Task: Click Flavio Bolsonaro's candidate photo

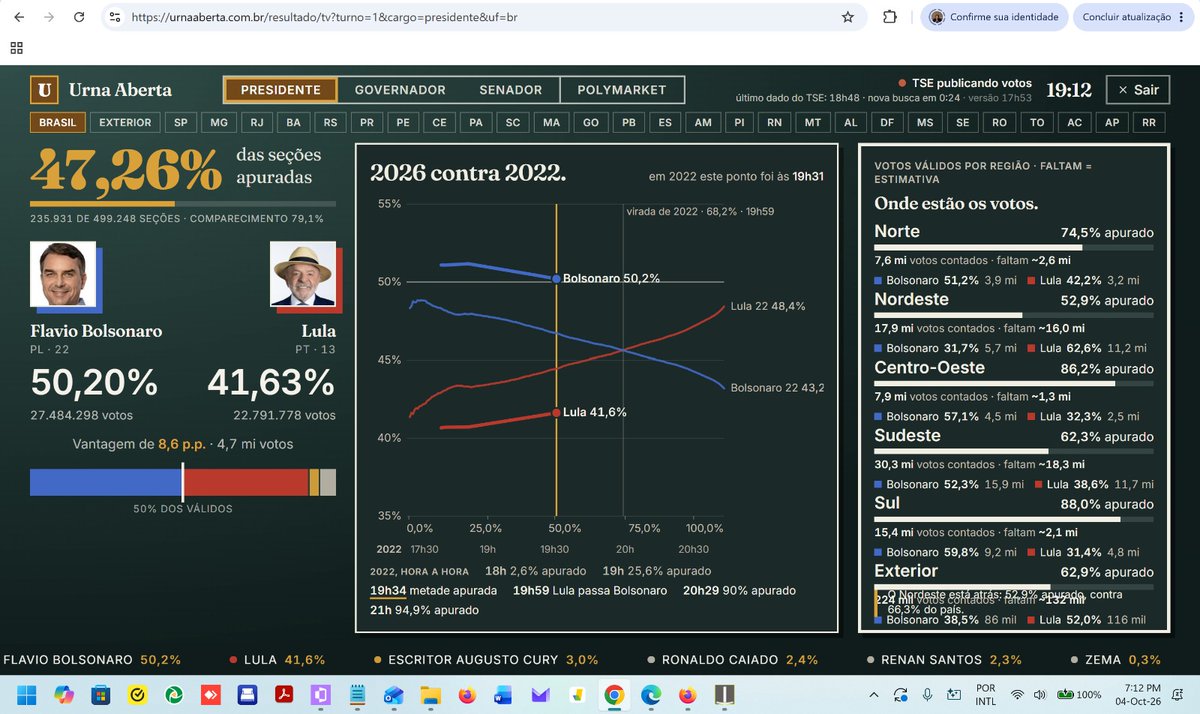Action: [x=61, y=273]
